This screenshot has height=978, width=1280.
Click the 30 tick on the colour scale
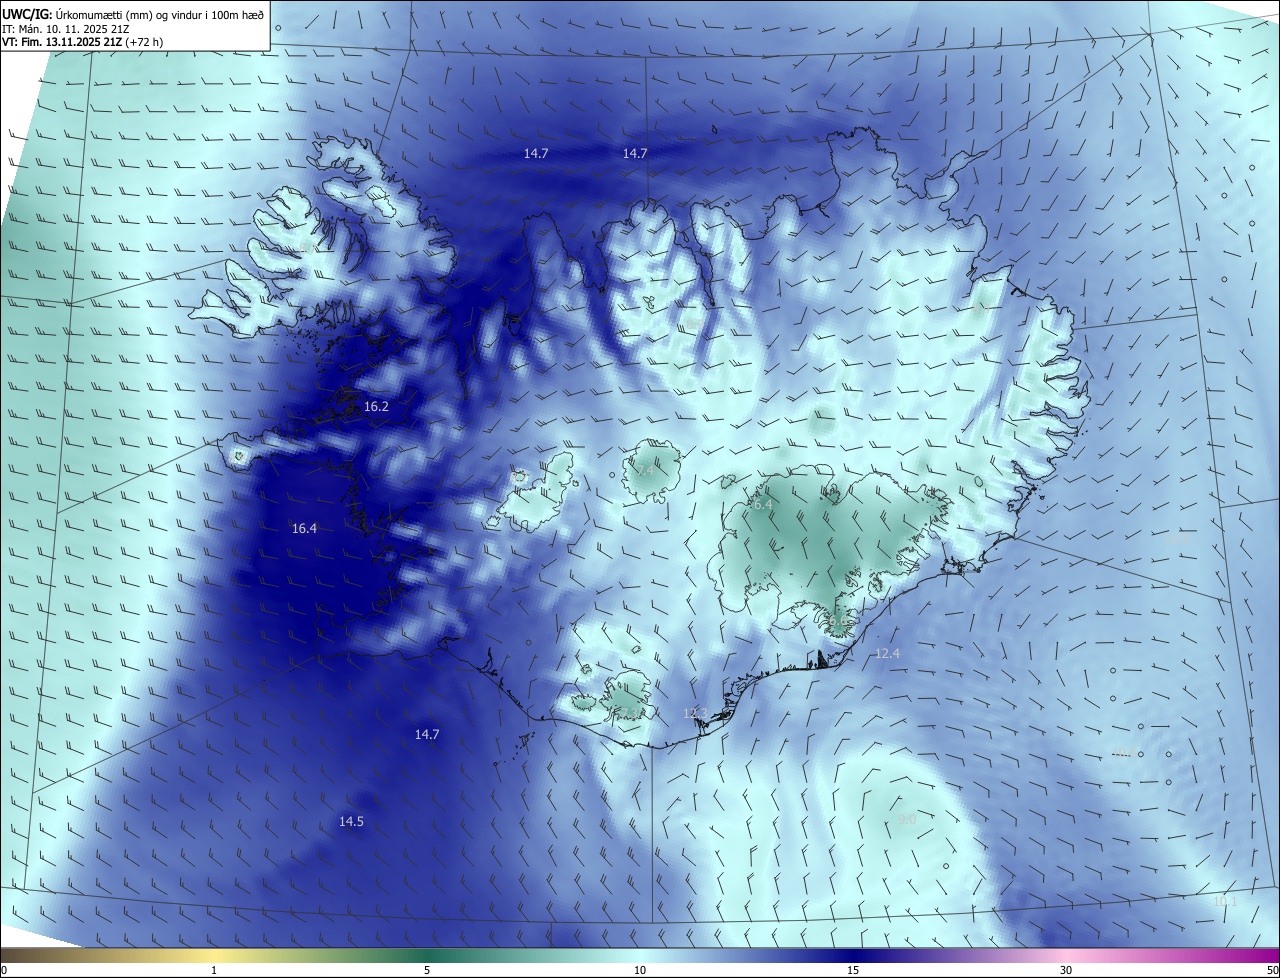(x=1066, y=970)
